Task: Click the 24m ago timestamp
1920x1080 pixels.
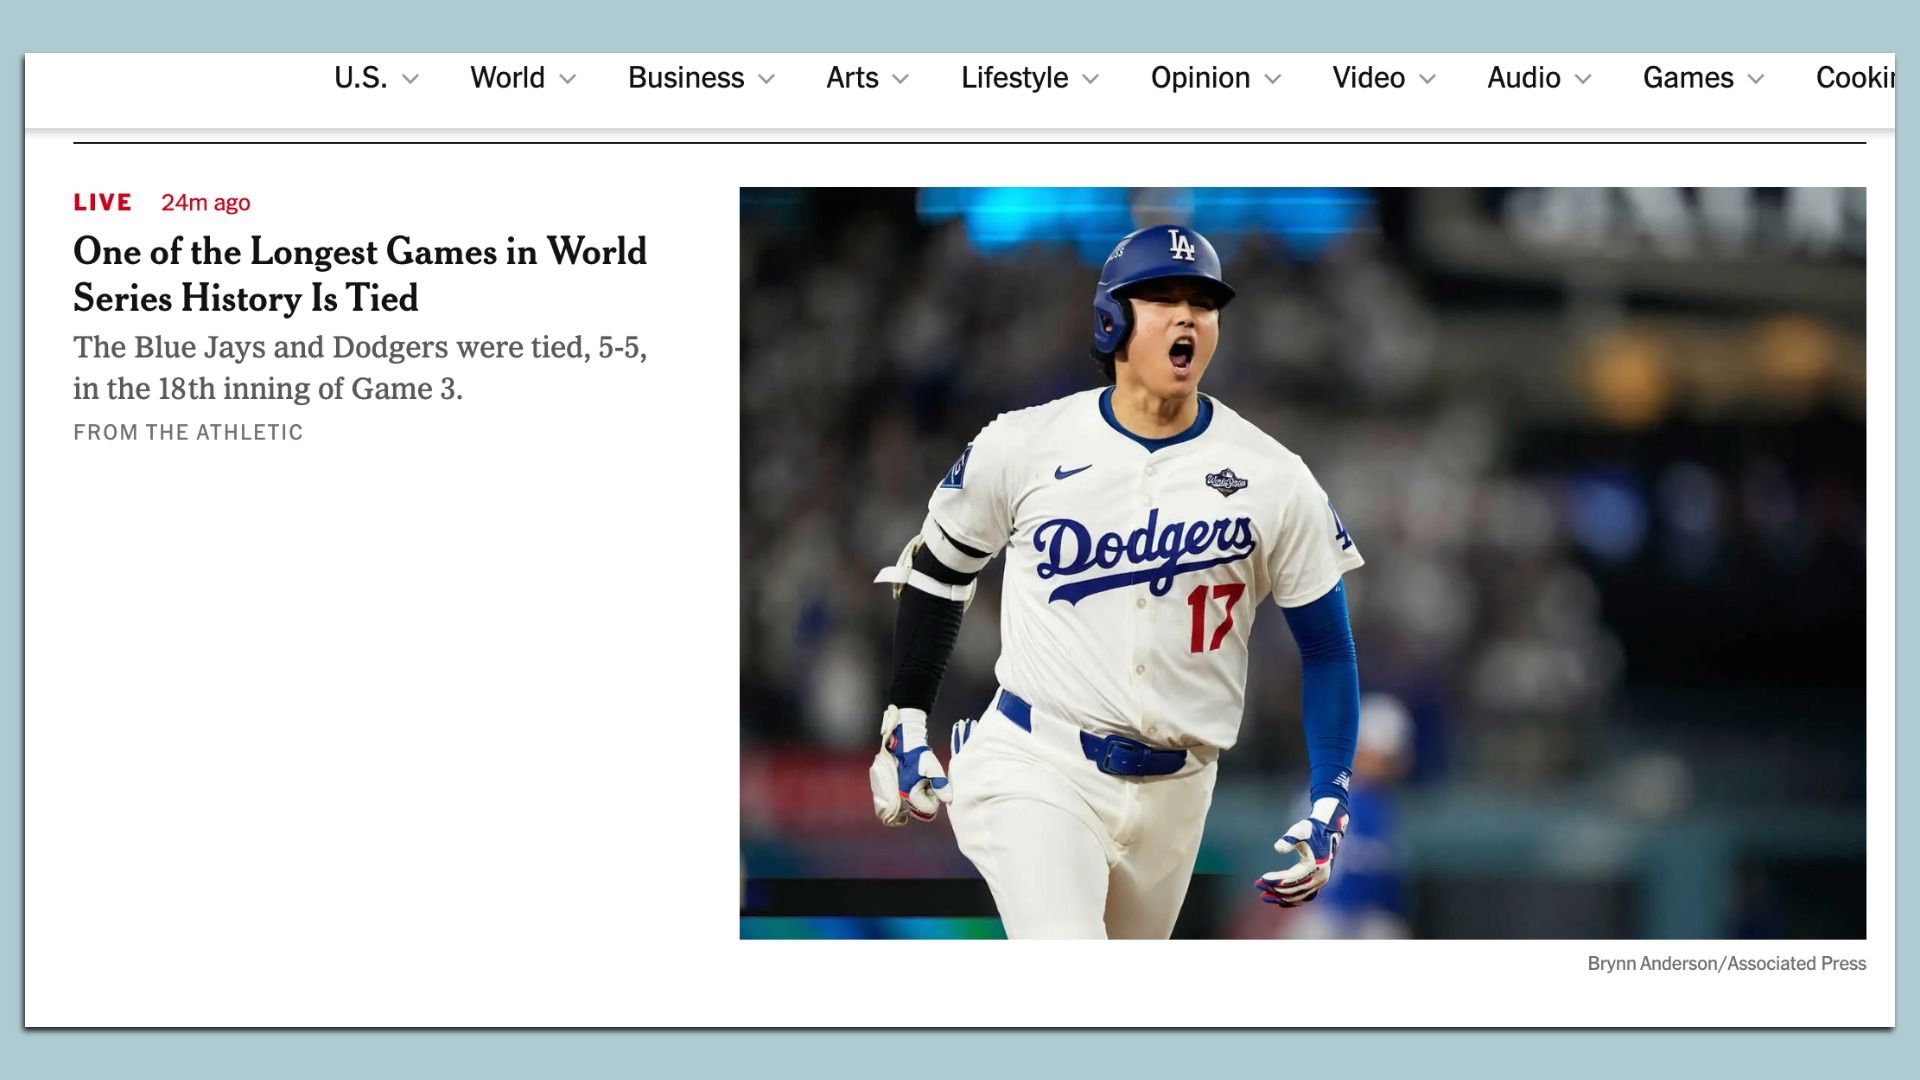Action: pos(205,202)
